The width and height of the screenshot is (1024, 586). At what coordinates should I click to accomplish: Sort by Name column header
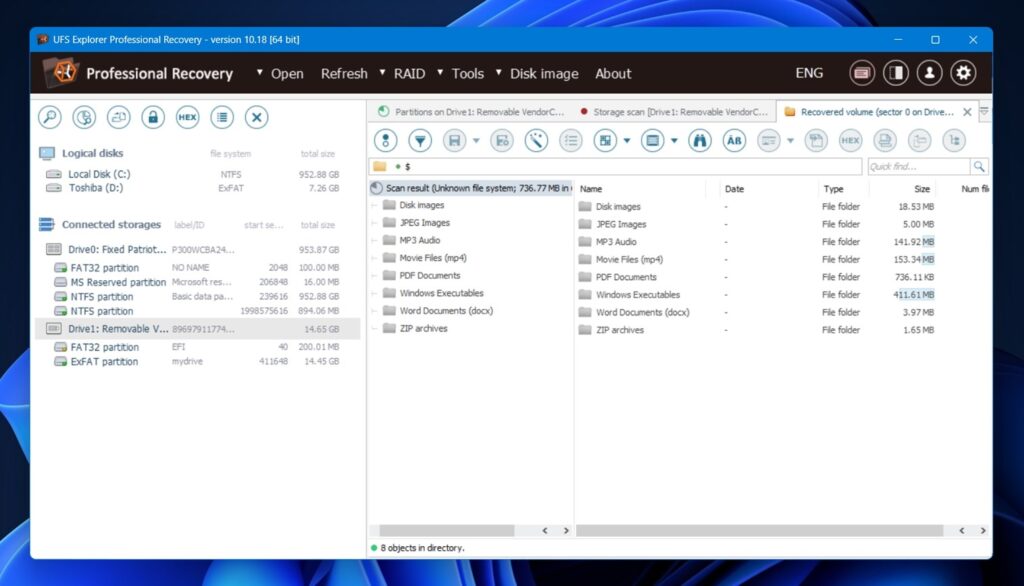(x=591, y=189)
